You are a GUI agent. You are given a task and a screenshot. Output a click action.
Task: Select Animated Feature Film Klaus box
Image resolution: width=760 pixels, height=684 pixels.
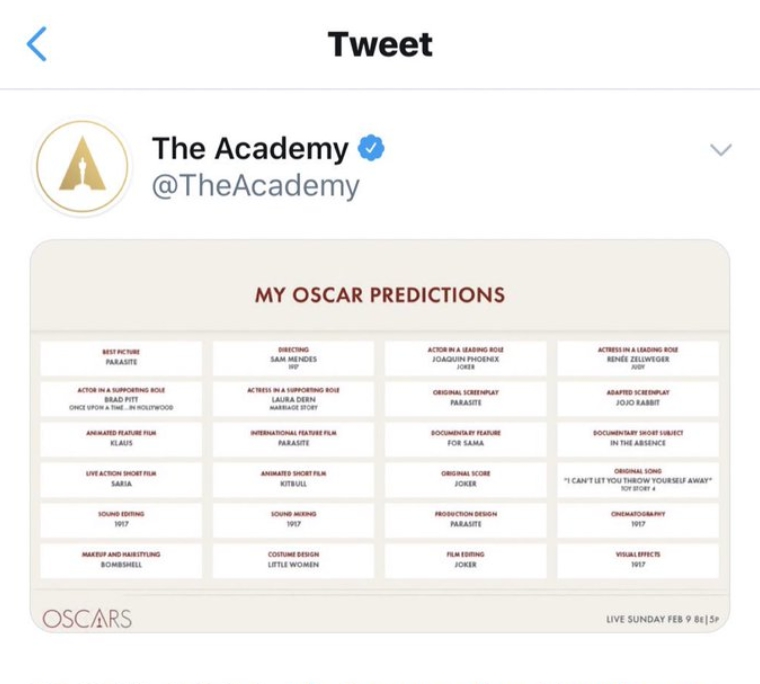(121, 439)
